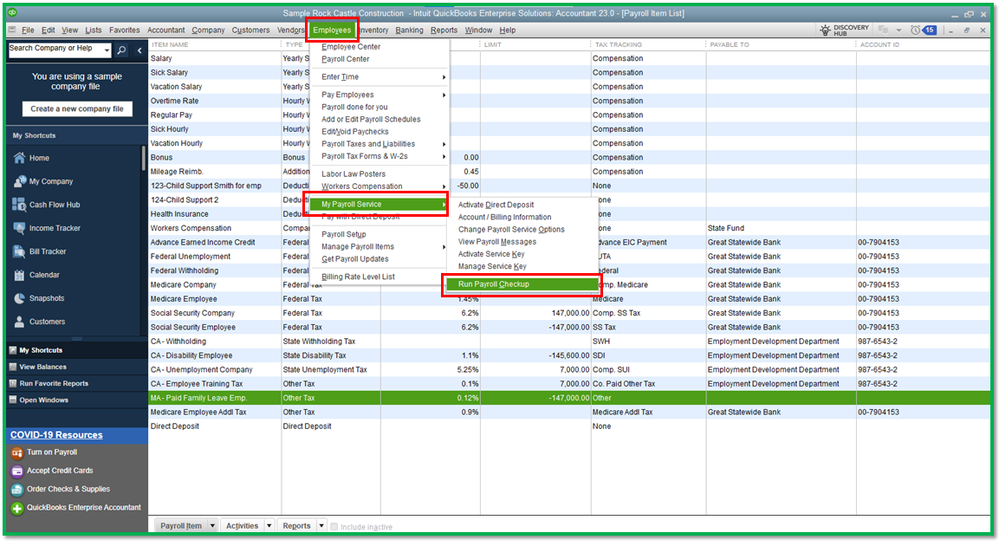Open Activities dropdown arrow
This screenshot has height=541, width=999.
click(269, 526)
